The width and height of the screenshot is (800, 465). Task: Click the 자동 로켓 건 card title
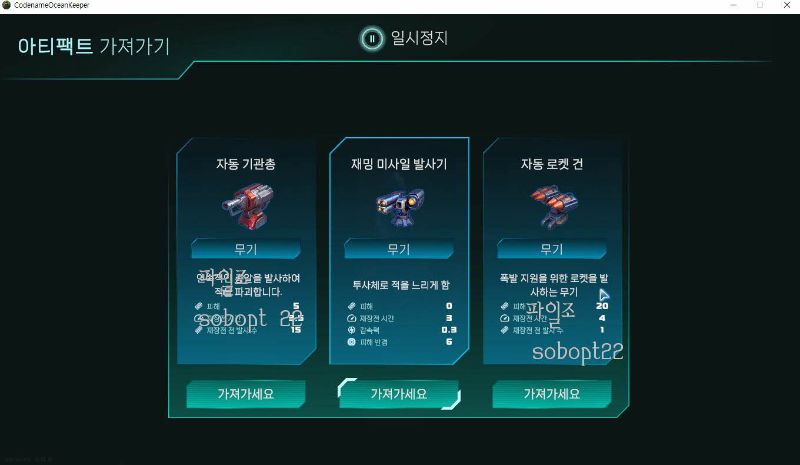pos(552,164)
